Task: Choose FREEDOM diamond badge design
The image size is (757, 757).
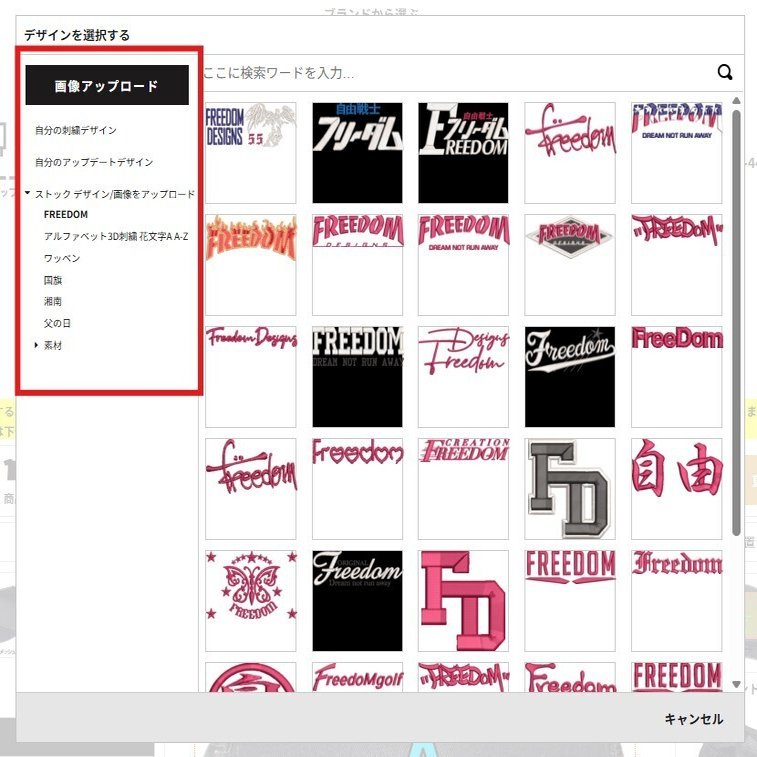Action: (570, 265)
